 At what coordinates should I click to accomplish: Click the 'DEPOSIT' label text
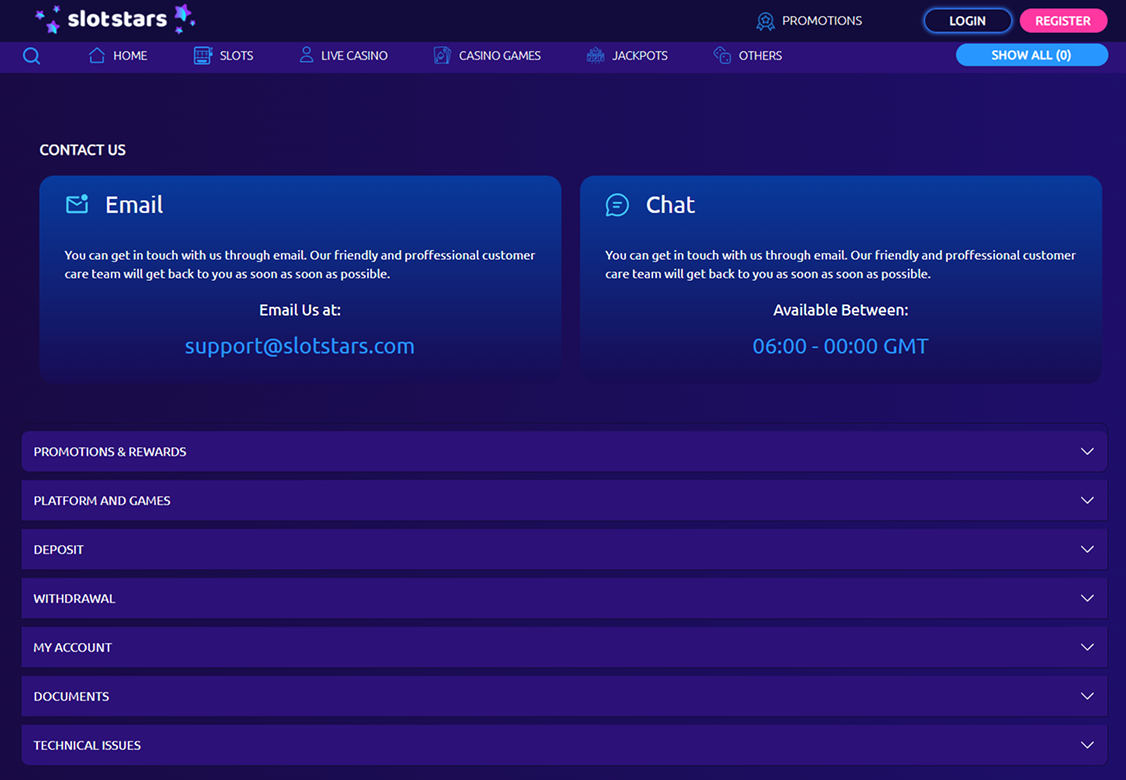tap(59, 549)
